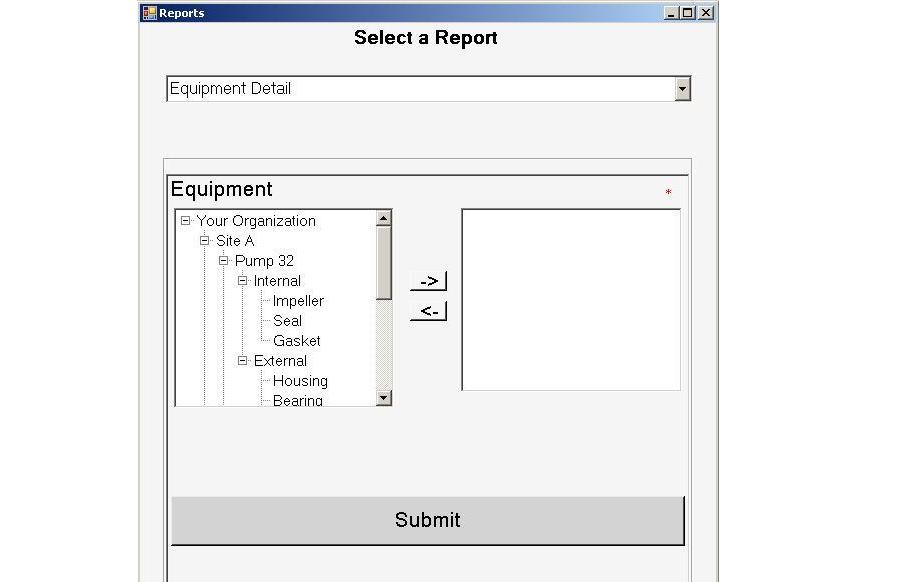Collapse the External tree node
The width and height of the screenshot is (905, 582).
tap(243, 361)
